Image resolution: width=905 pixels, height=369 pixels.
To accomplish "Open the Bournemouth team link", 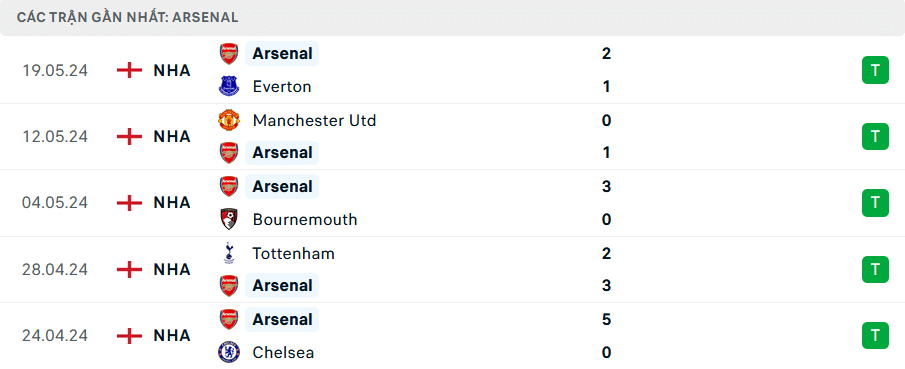I will click(x=305, y=219).
